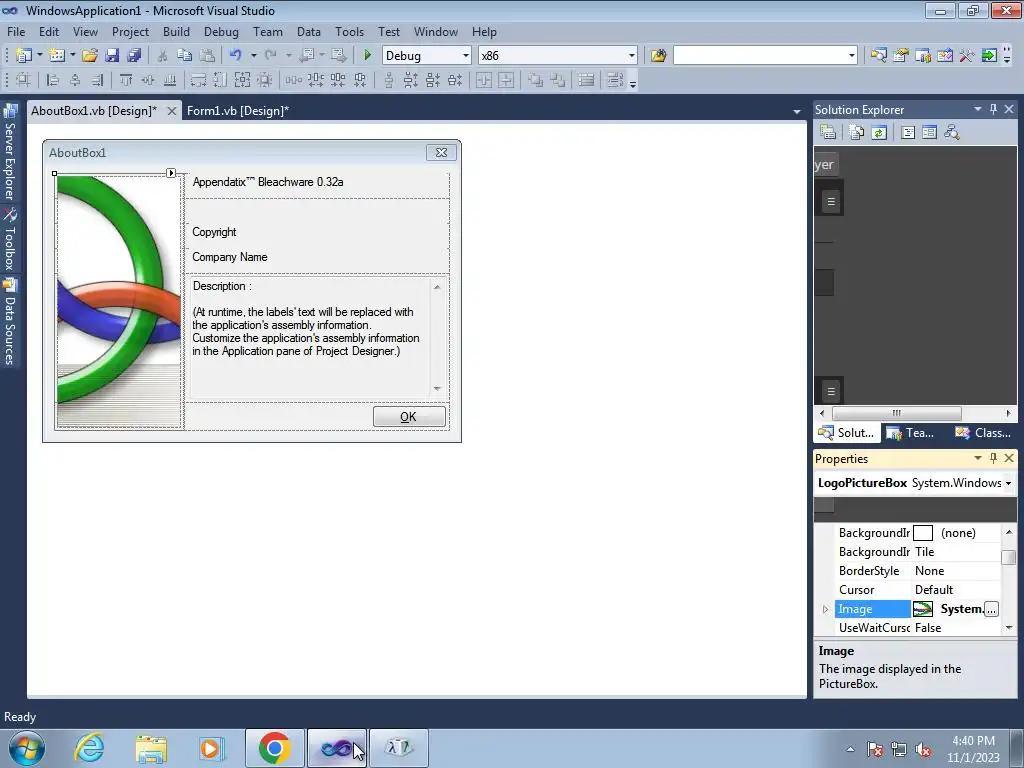
Task: Switch to the Form1.vb [Design] tab
Action: tap(238, 111)
